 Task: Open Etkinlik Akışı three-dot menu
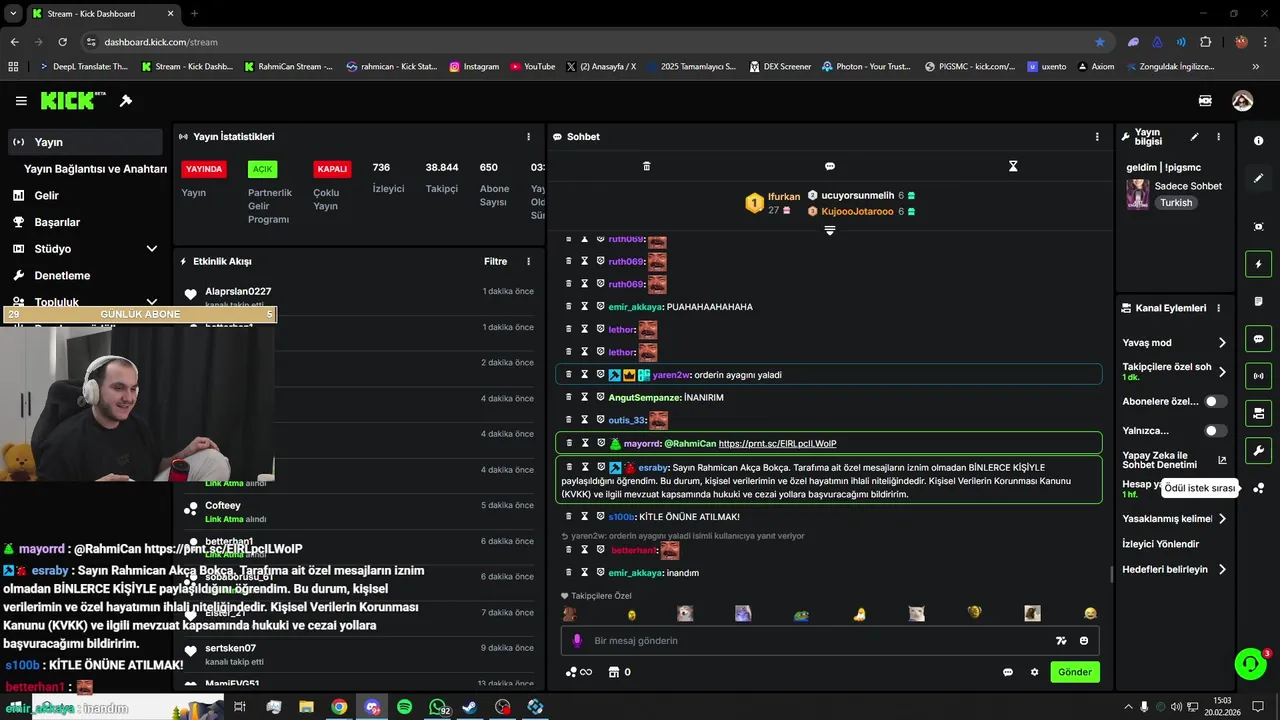[528, 261]
